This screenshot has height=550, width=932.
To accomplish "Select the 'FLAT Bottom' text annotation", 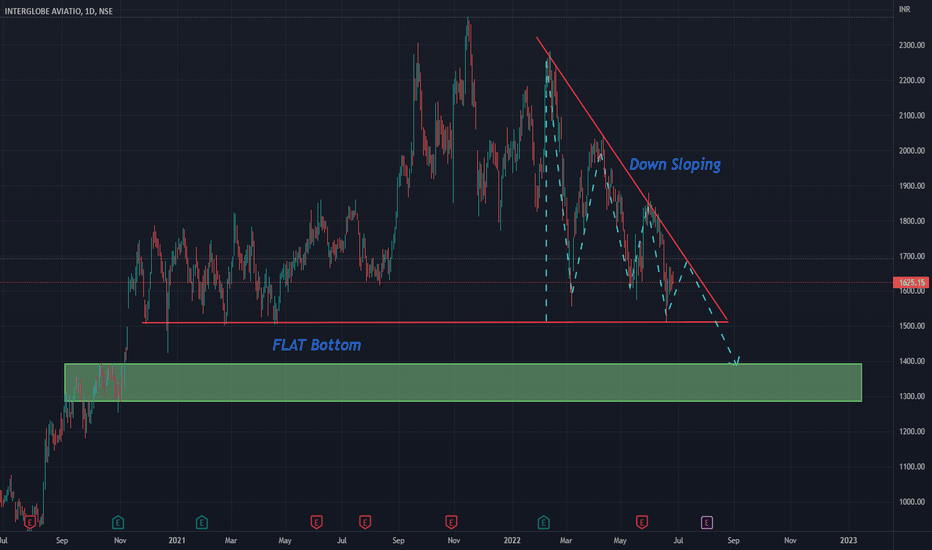I will [x=316, y=345].
